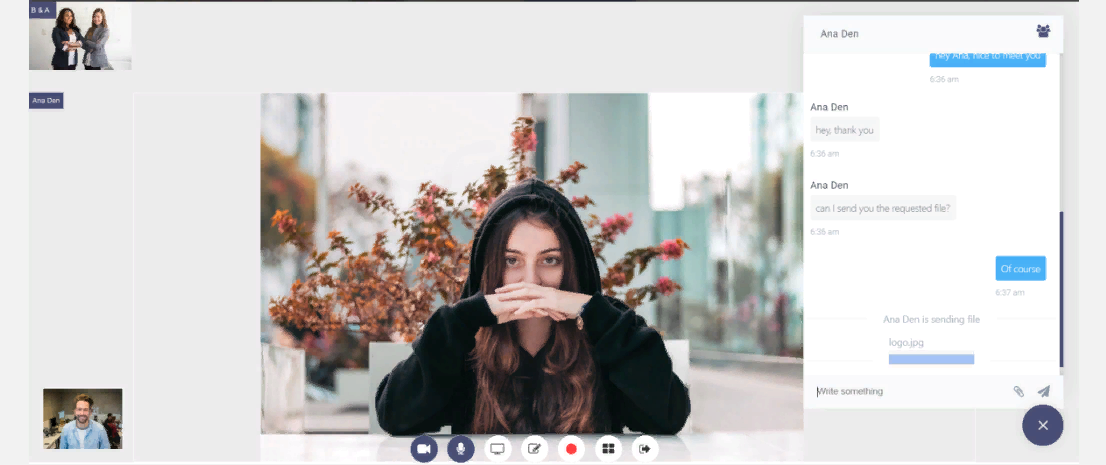Toggle the camera video button
This screenshot has width=1106, height=465.
tap(424, 449)
